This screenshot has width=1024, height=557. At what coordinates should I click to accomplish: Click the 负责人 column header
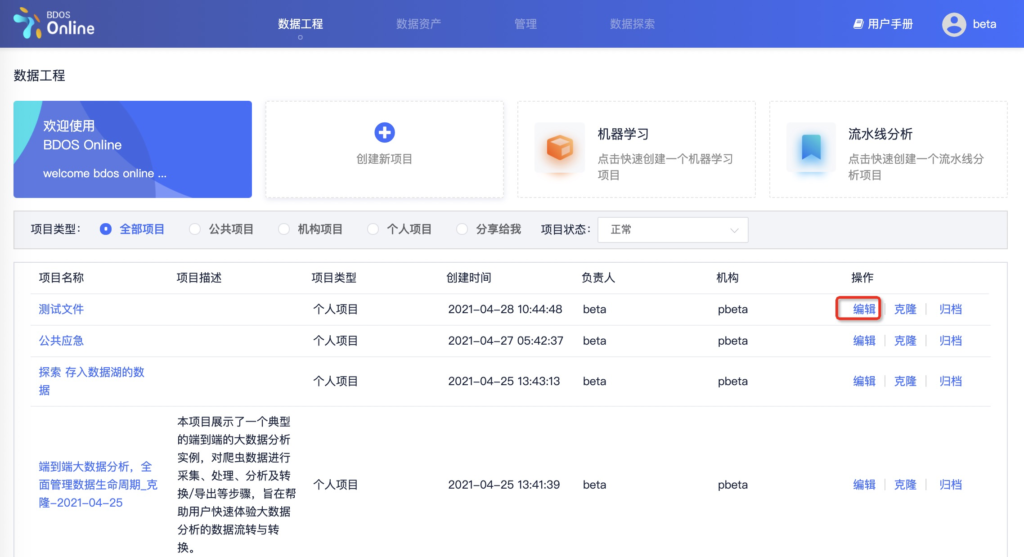[598, 278]
